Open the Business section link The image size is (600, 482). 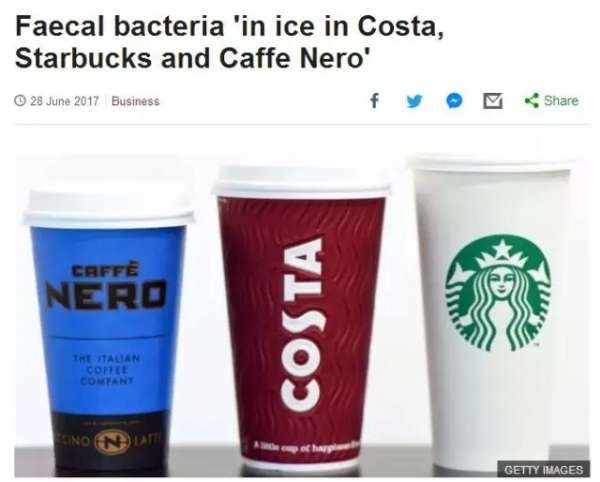135,101
